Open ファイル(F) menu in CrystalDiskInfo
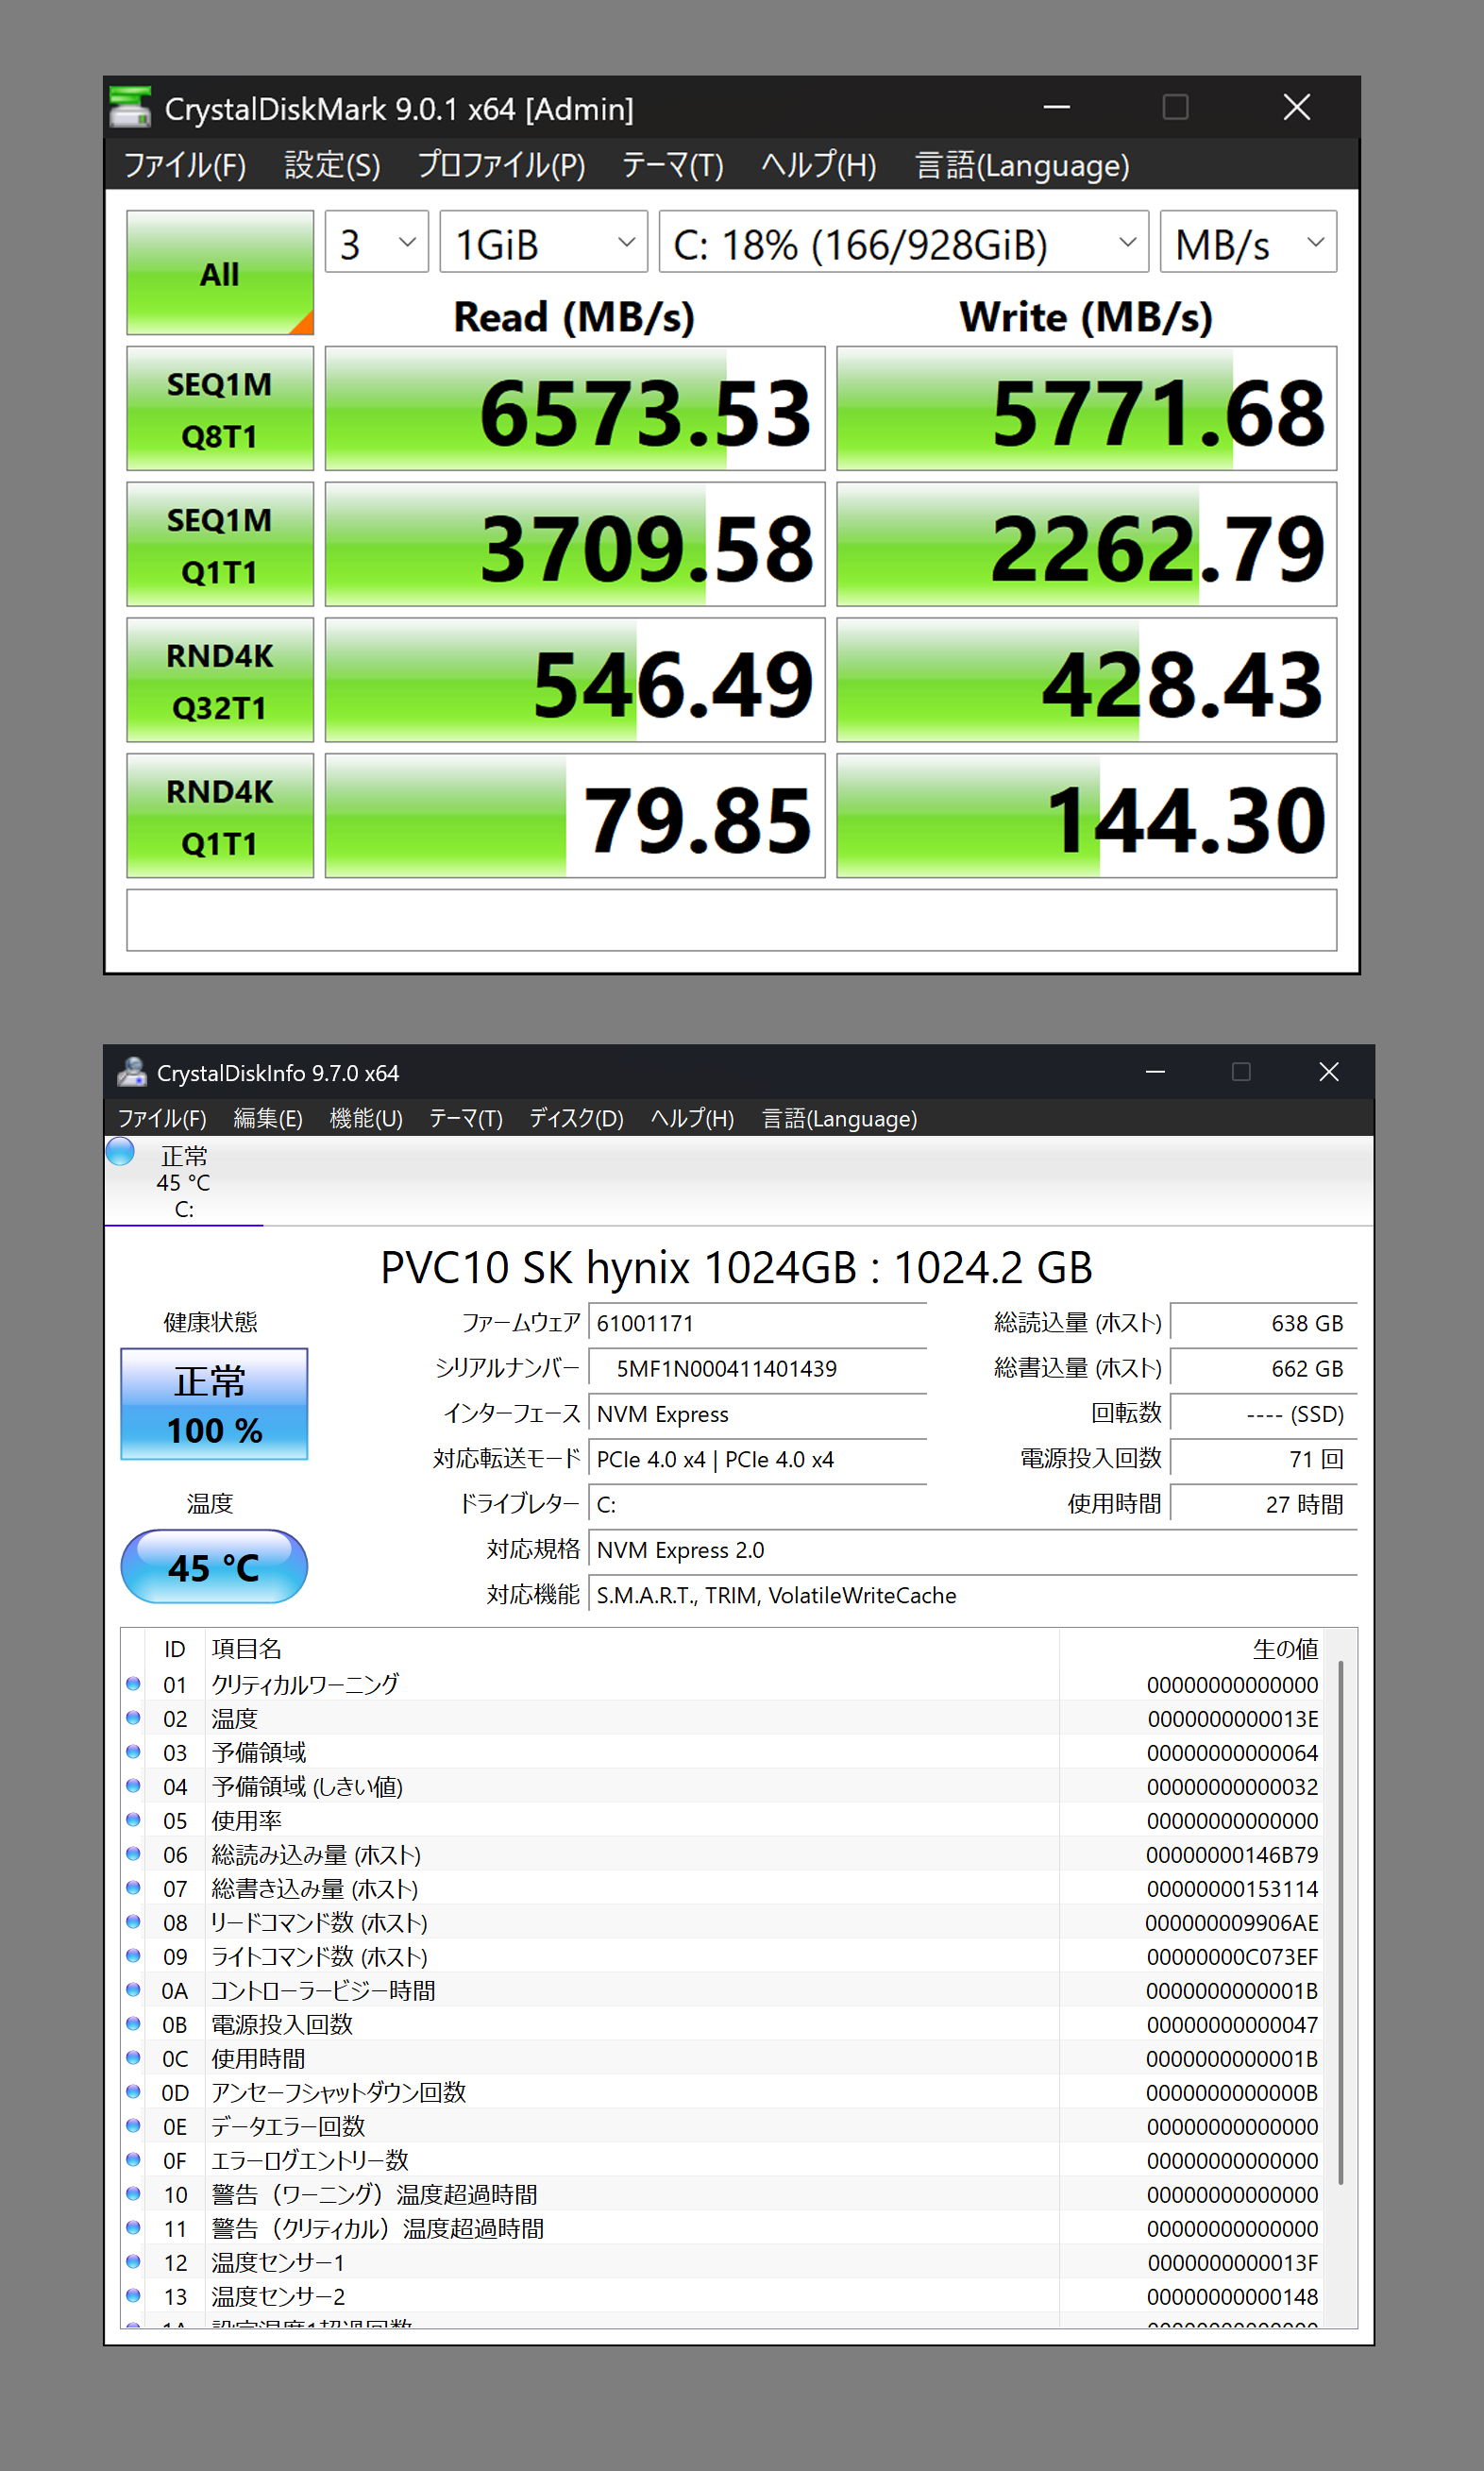The width and height of the screenshot is (1484, 2471). pos(162,1118)
